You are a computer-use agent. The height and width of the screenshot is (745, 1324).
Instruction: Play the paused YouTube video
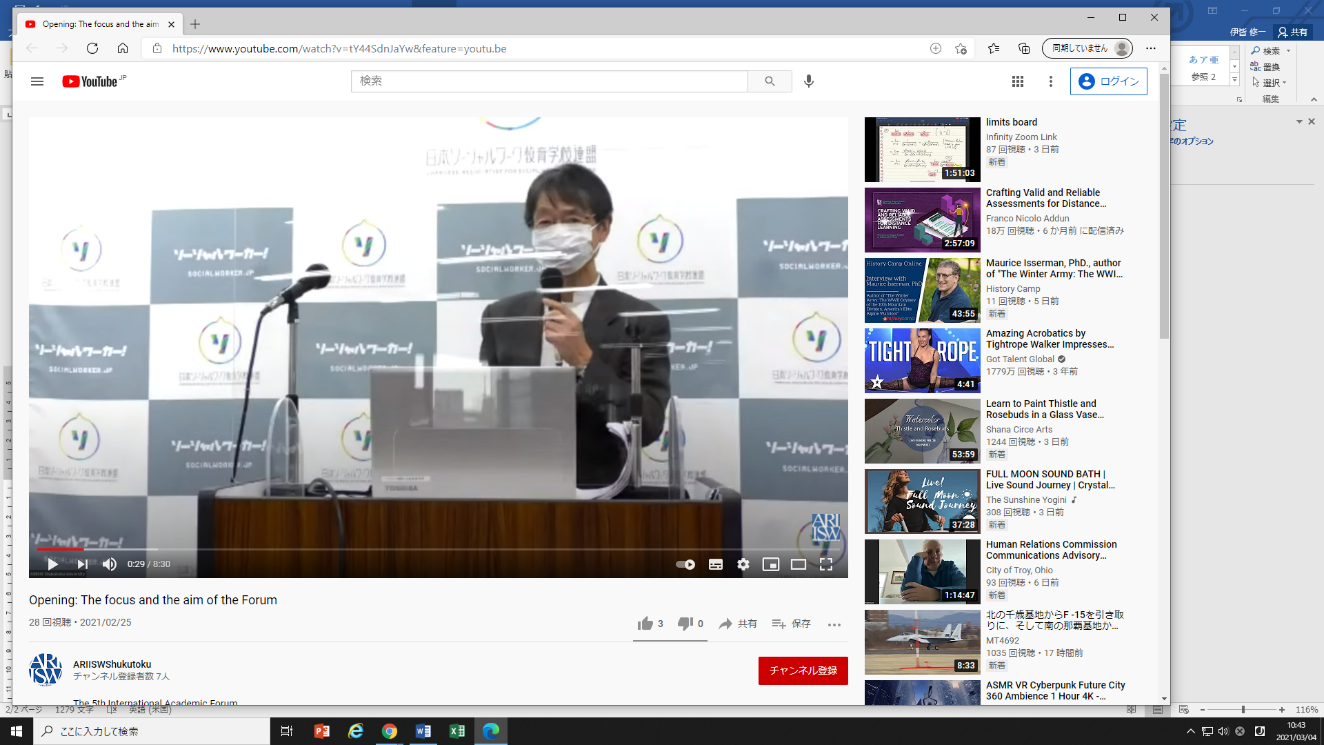tap(52, 564)
